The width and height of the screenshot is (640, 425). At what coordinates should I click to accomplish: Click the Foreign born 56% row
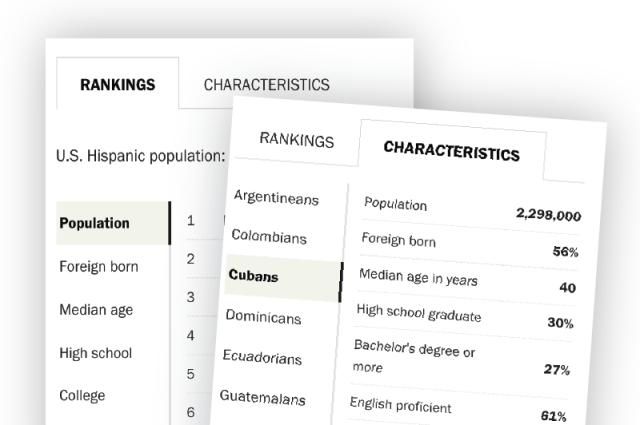coord(468,246)
